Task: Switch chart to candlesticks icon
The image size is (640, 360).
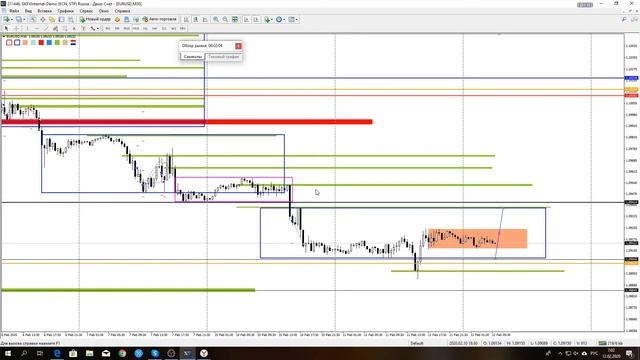Action: point(196,19)
